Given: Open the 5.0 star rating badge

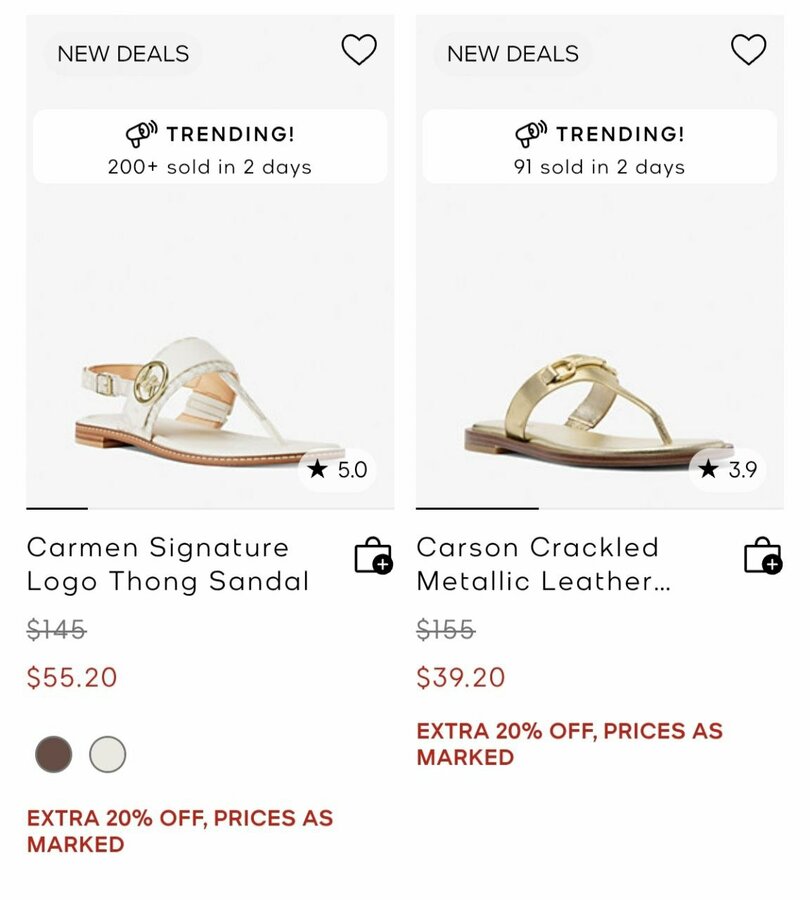Looking at the screenshot, I should [338, 469].
